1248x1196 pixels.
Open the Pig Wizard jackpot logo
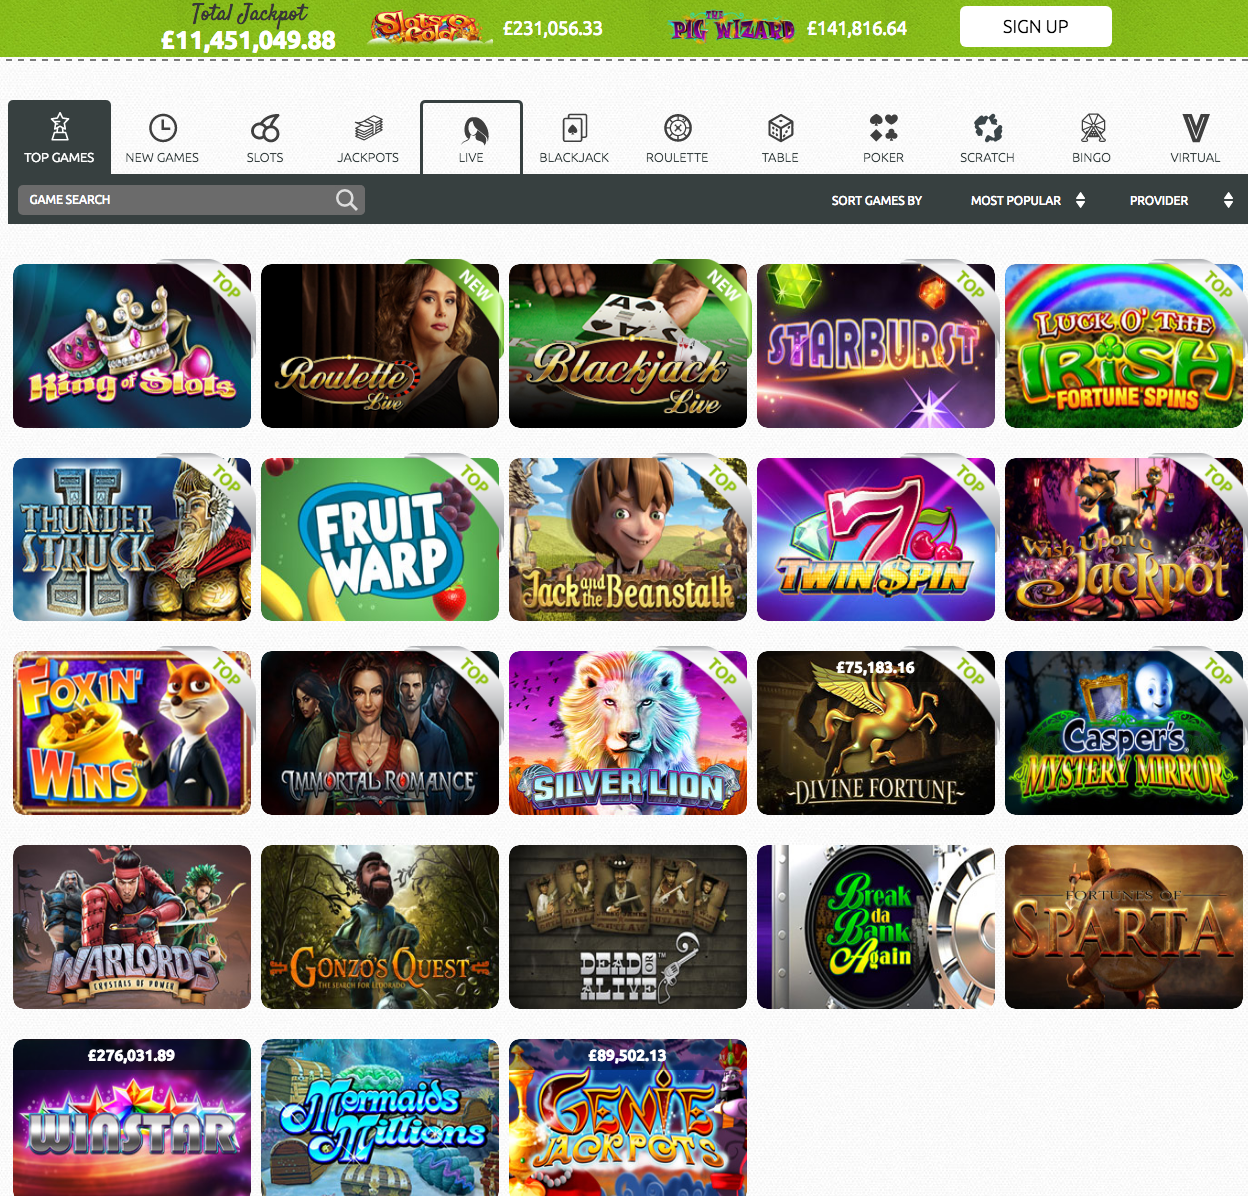[x=734, y=27]
